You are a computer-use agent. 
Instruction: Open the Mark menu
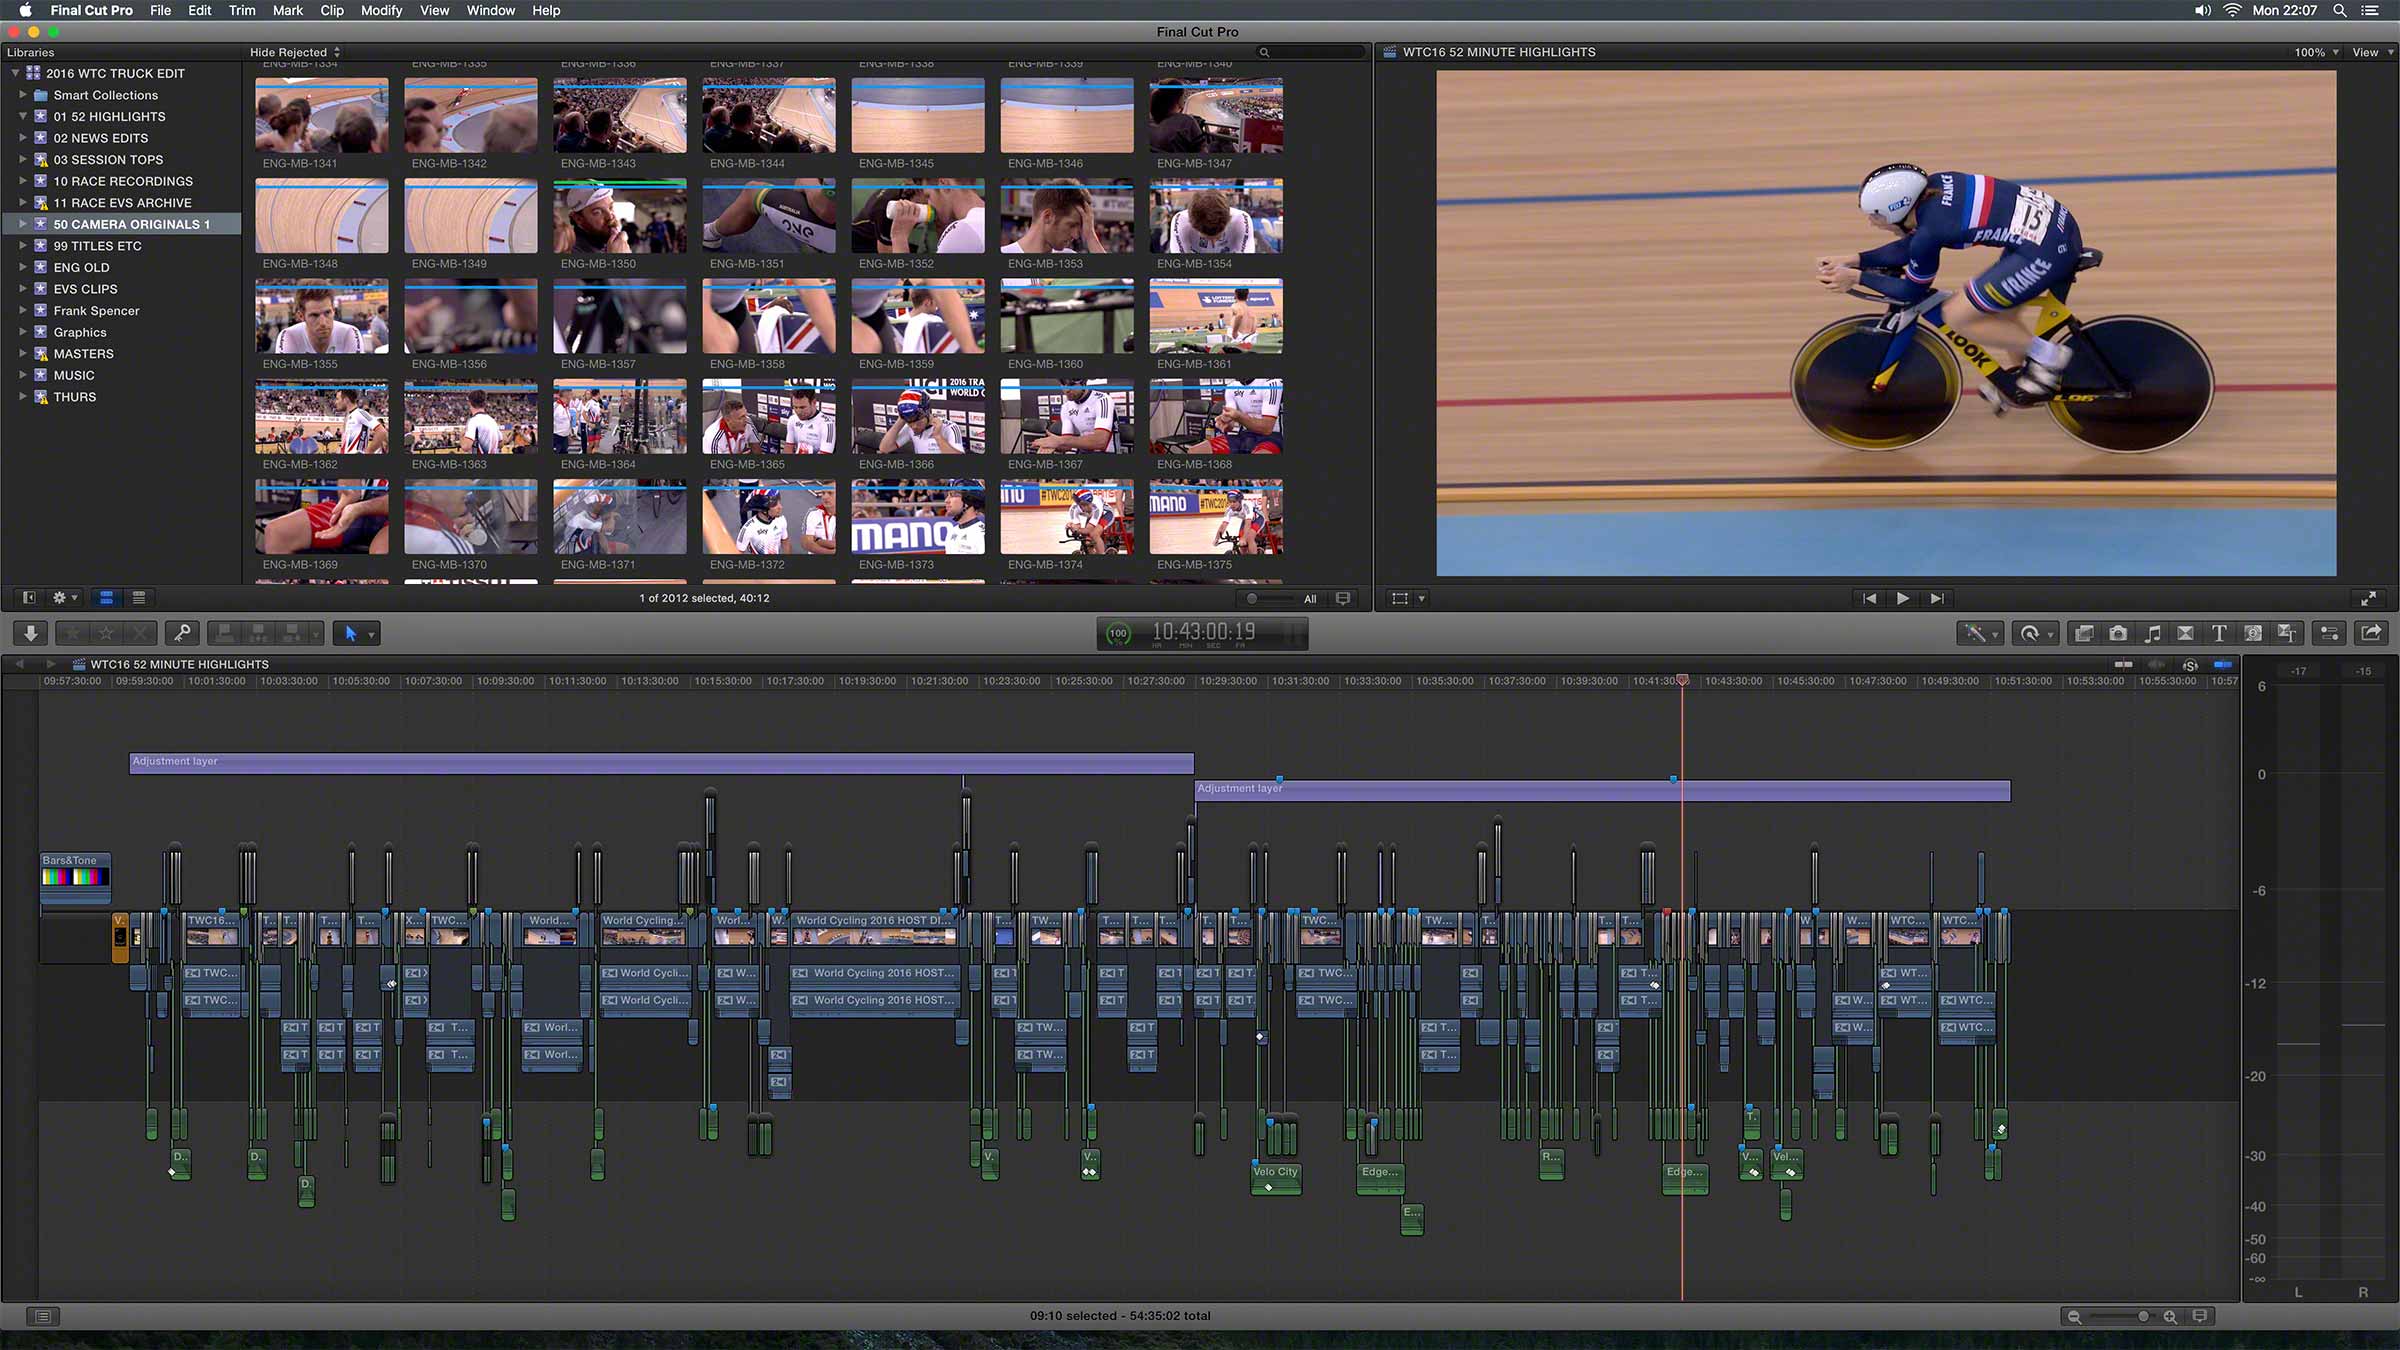(x=288, y=10)
